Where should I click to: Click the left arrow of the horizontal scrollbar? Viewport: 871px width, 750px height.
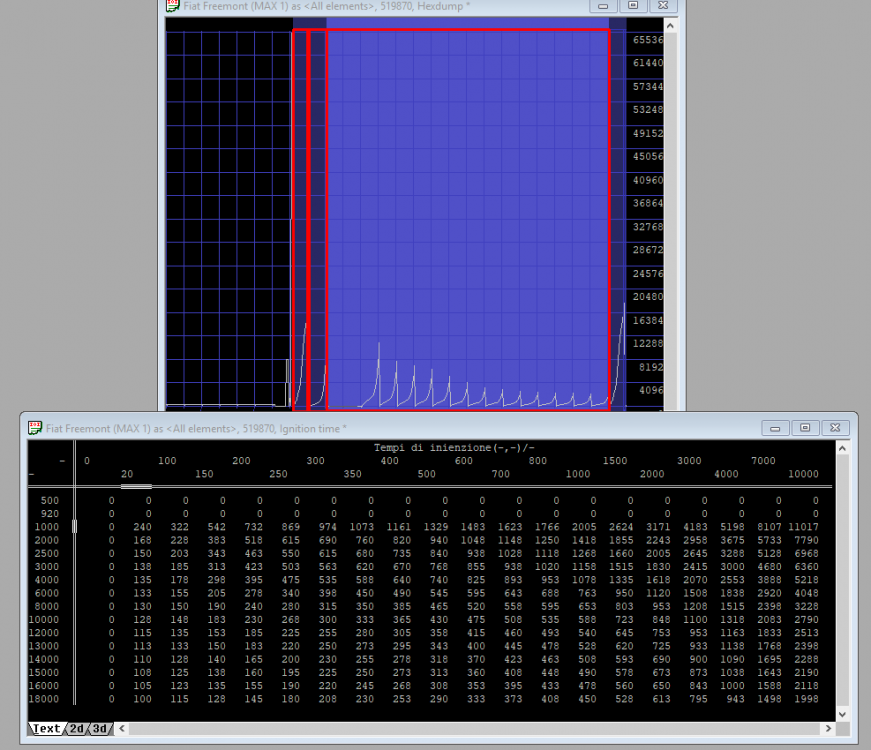tap(122, 729)
